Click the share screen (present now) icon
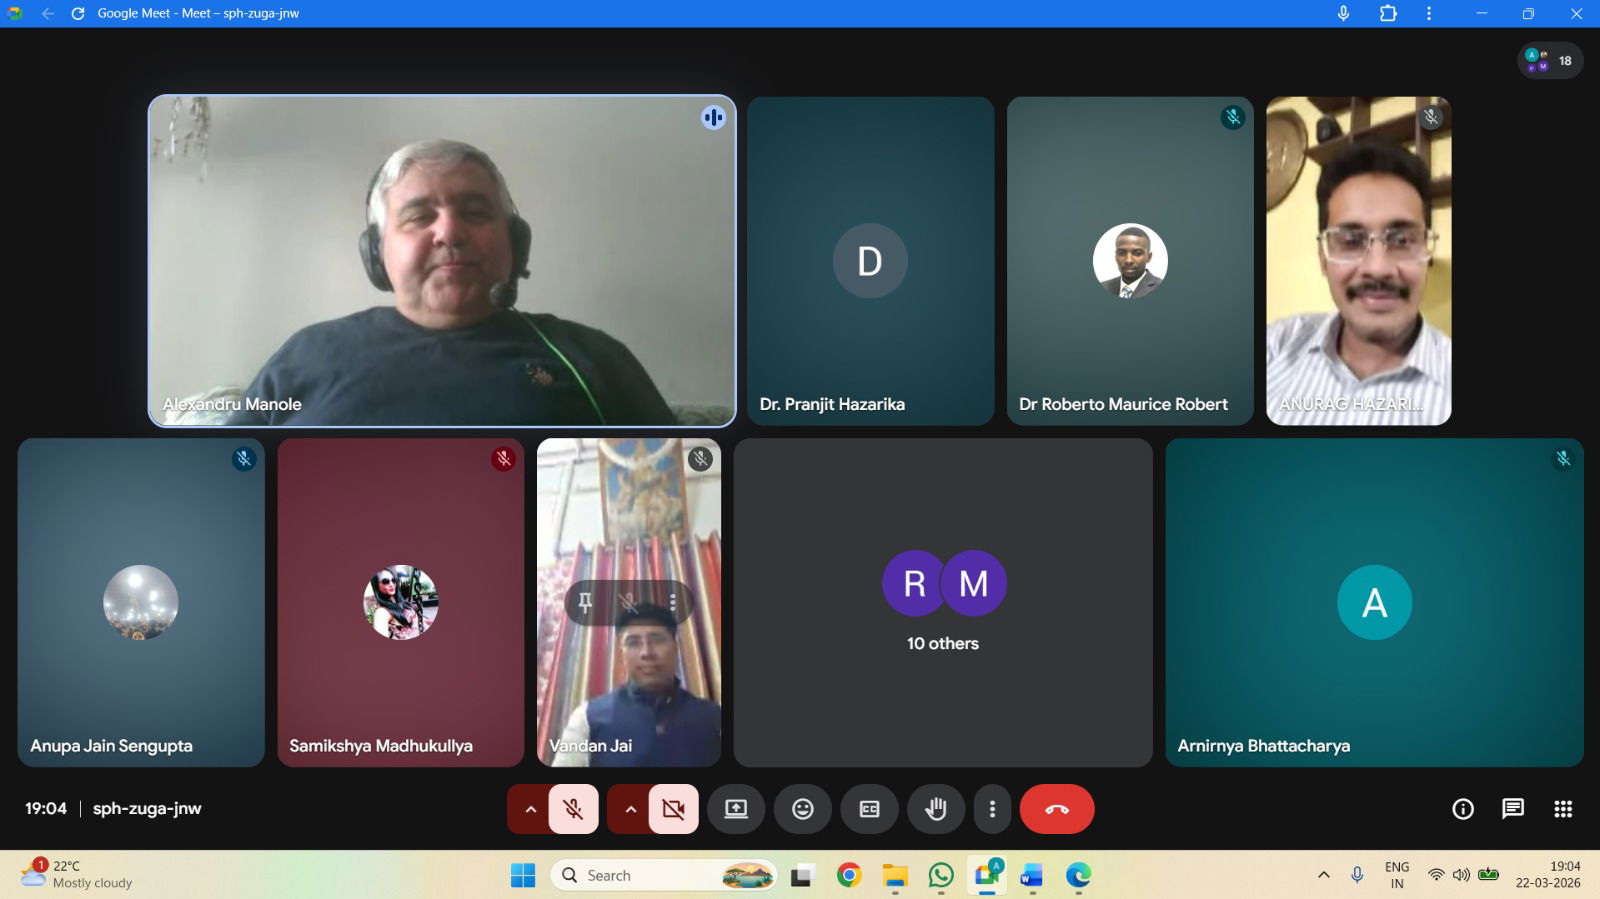The image size is (1600, 899). tap(736, 809)
